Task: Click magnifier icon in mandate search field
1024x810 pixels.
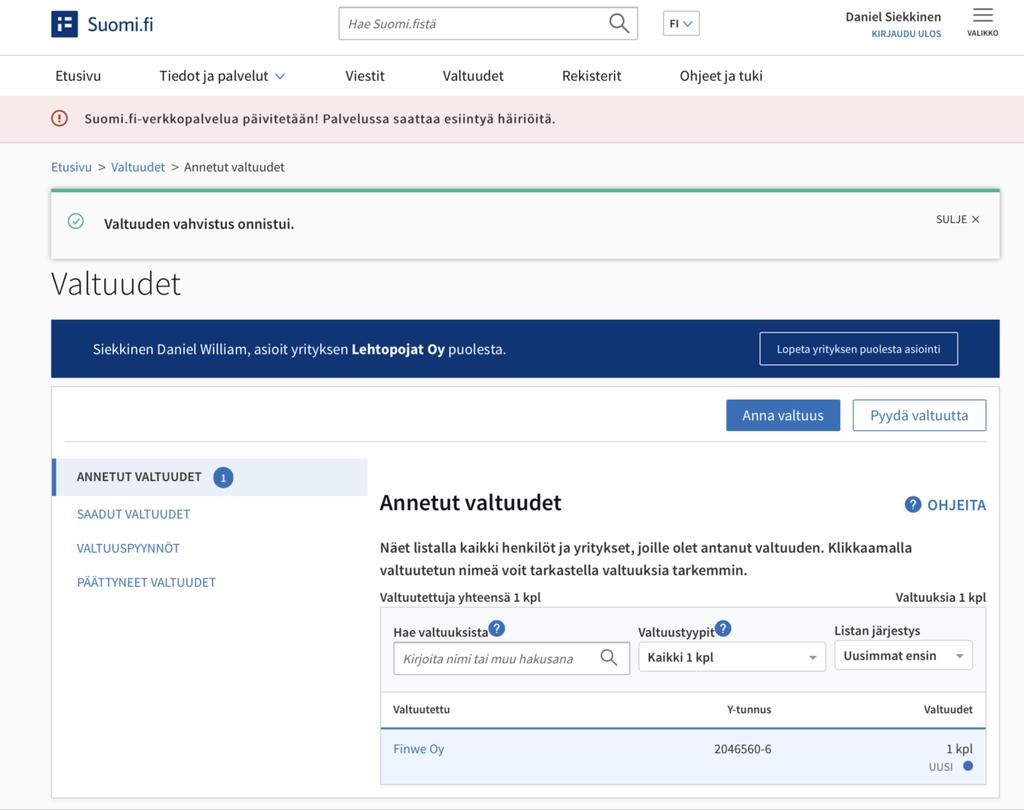Action: click(609, 657)
